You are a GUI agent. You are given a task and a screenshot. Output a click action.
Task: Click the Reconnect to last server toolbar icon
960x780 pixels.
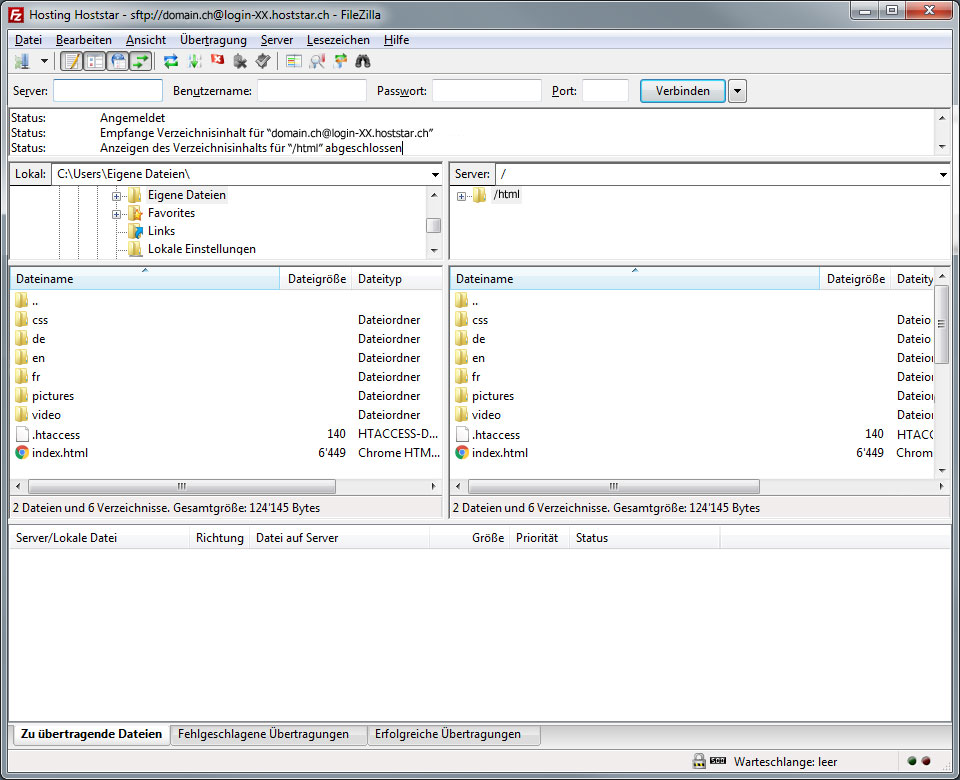pyautogui.click(x=263, y=61)
